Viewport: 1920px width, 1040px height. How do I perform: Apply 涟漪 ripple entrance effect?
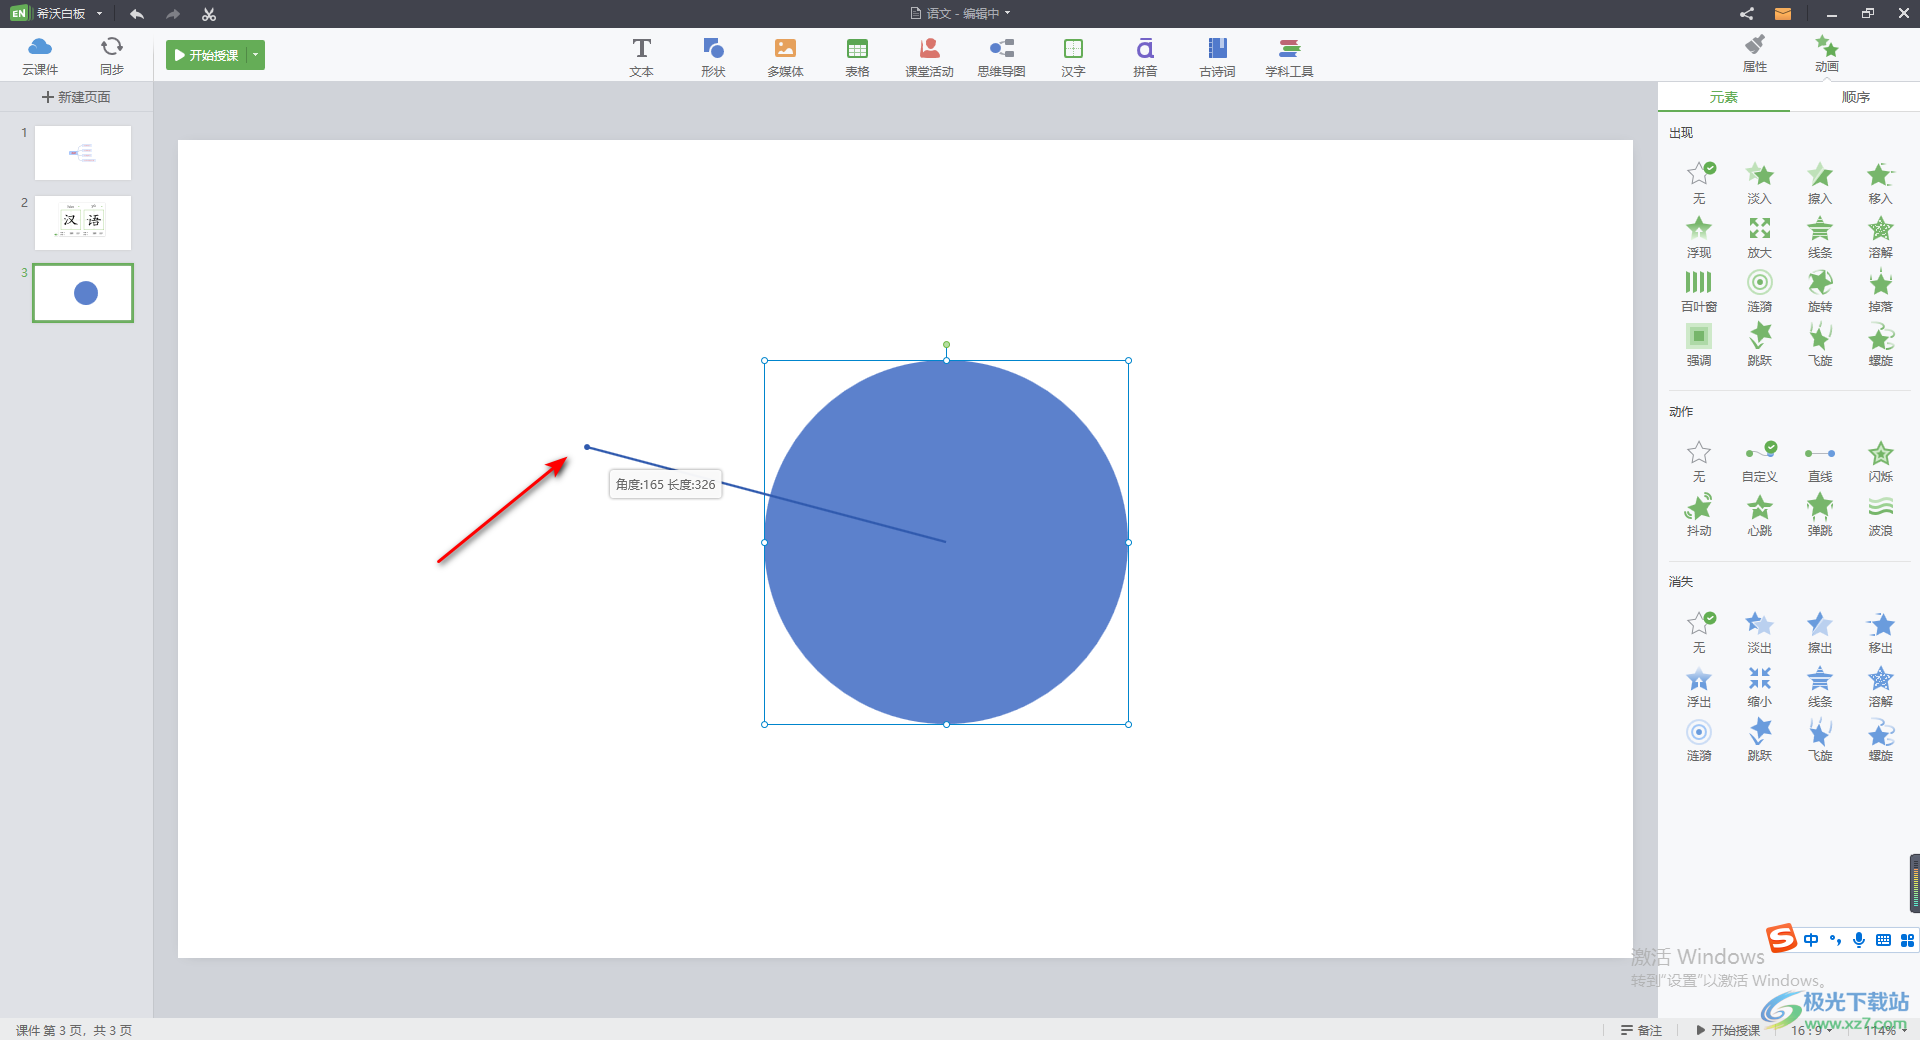(x=1759, y=291)
